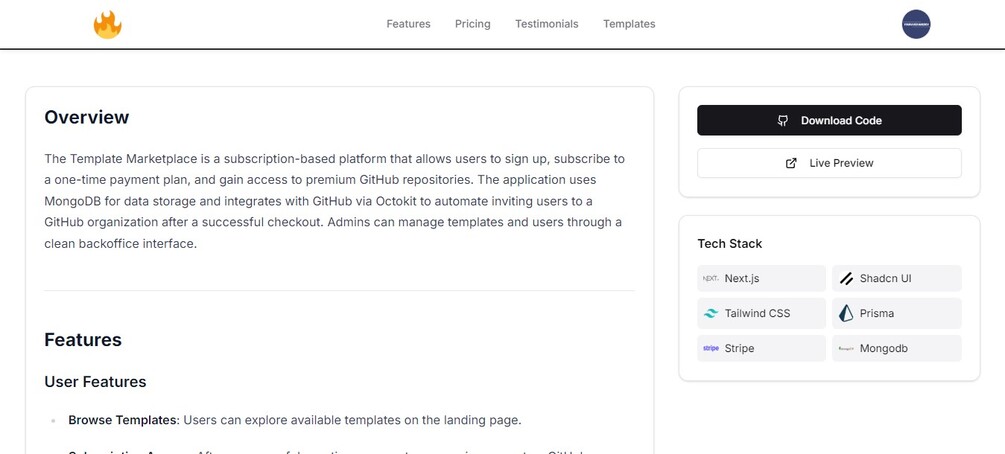Click the Stripe logo icon
The height and width of the screenshot is (454, 1005).
coord(711,349)
